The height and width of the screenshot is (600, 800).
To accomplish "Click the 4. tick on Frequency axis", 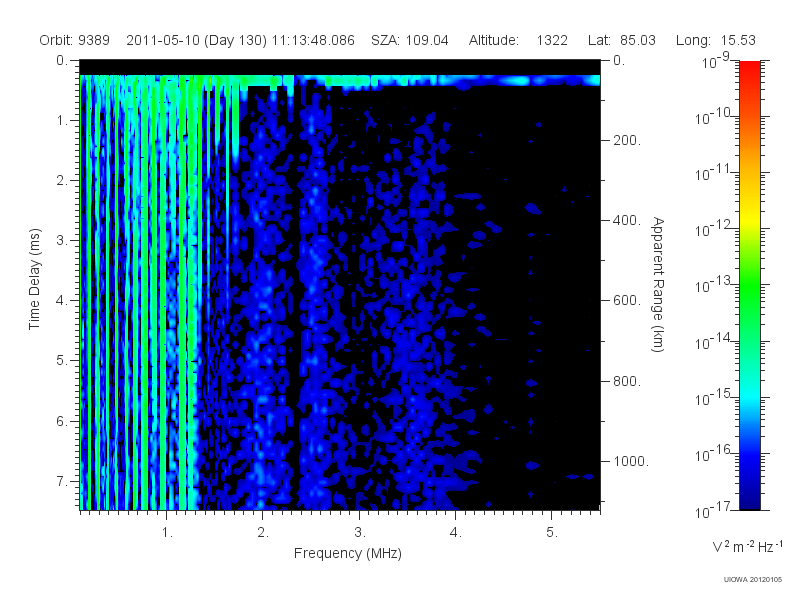I will (x=456, y=533).
